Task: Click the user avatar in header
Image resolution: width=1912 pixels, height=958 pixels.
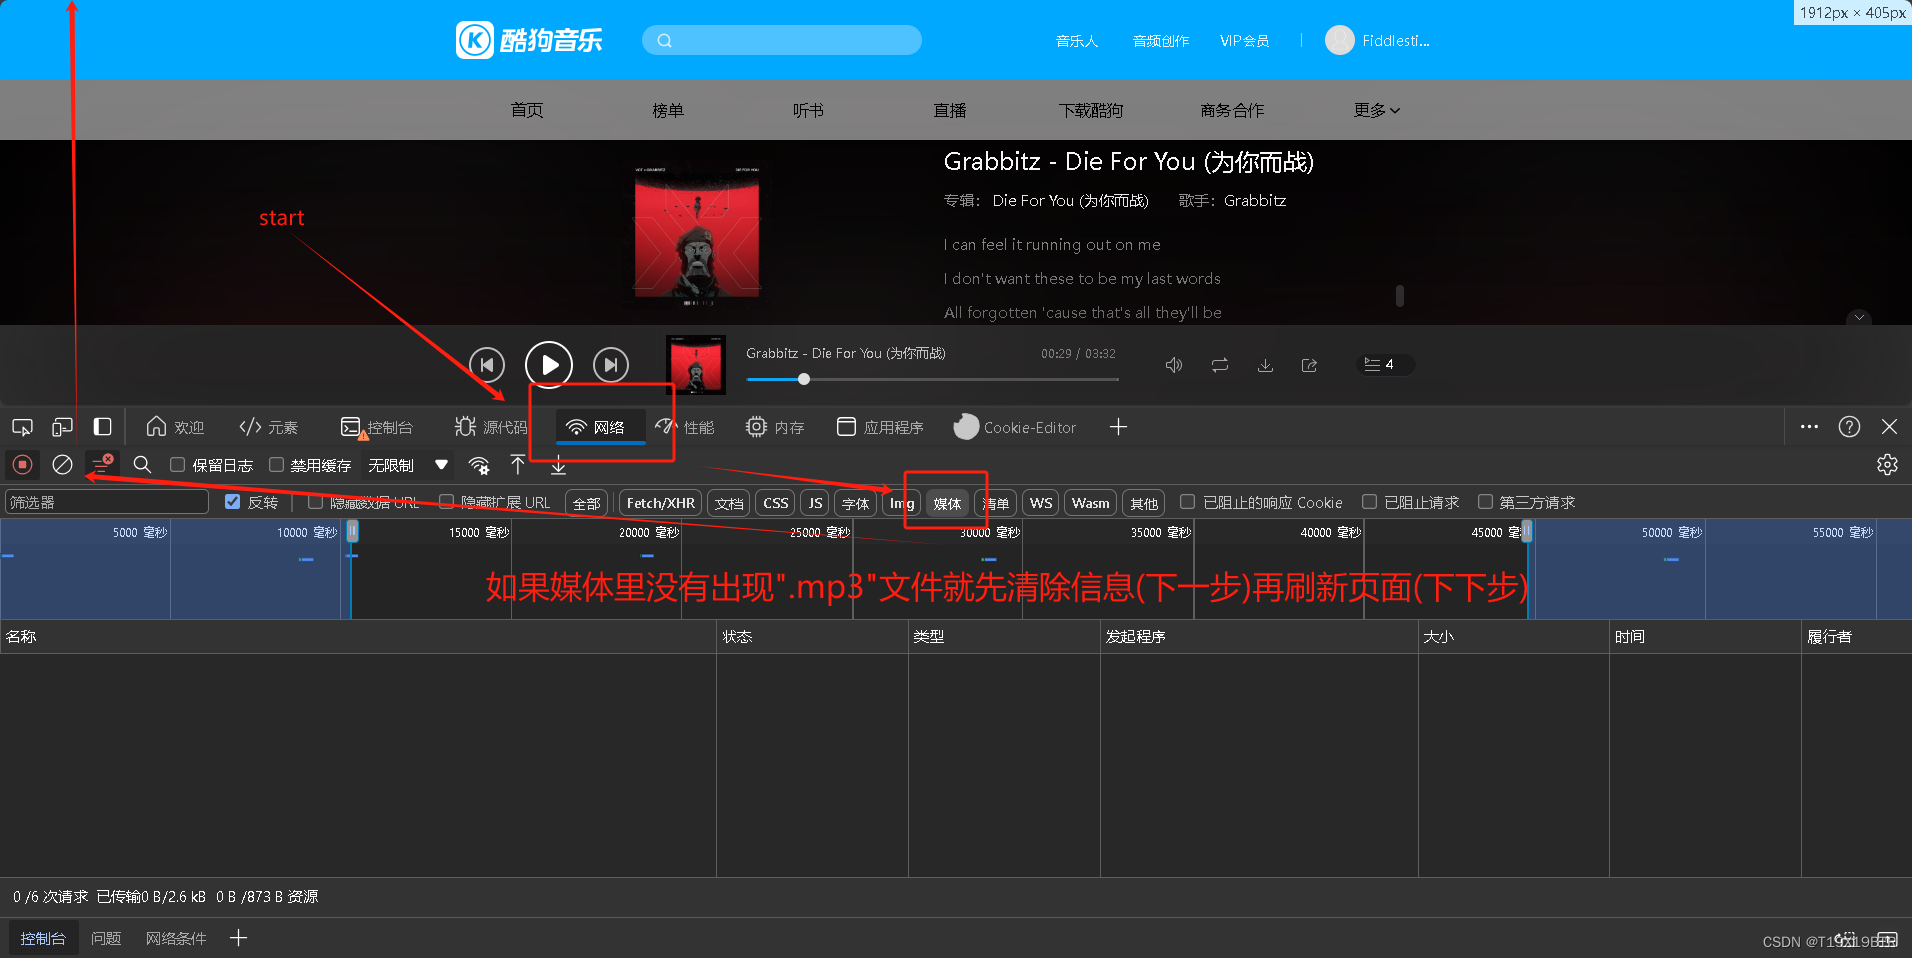Action: coord(1339,40)
